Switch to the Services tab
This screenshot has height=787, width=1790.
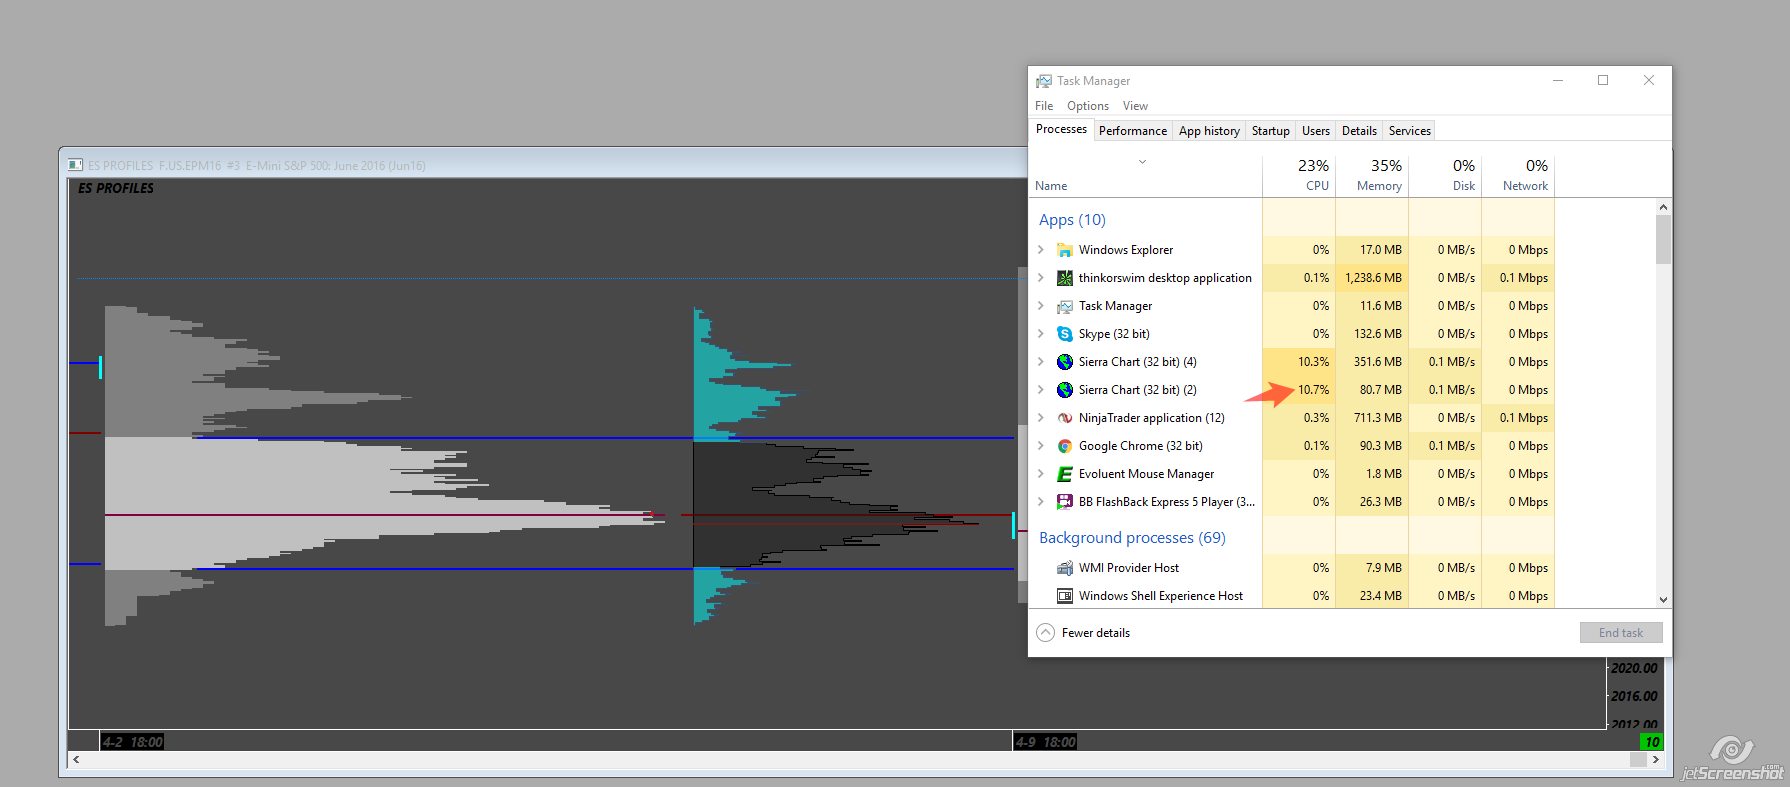pyautogui.click(x=1410, y=131)
